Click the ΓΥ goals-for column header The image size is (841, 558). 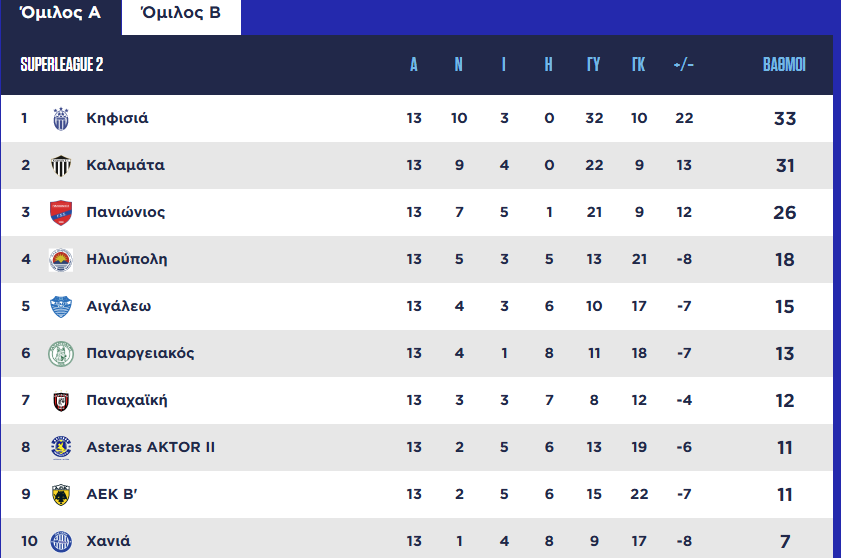point(593,65)
